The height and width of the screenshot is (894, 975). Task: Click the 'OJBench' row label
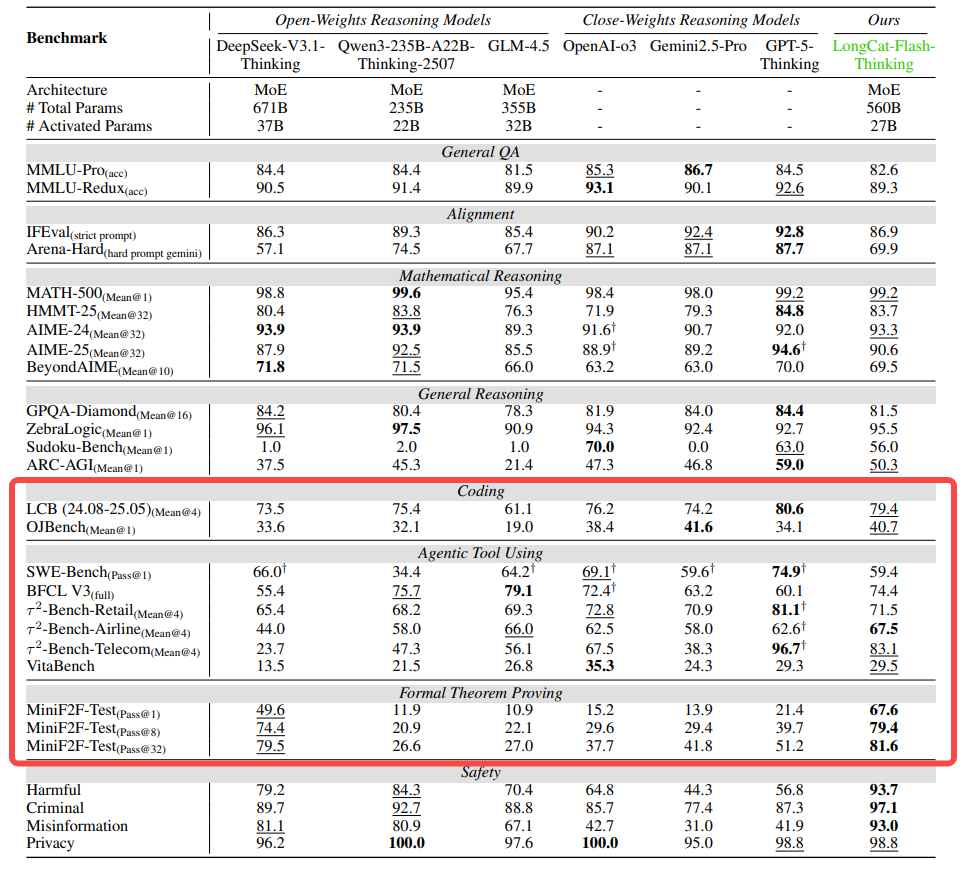(x=81, y=528)
